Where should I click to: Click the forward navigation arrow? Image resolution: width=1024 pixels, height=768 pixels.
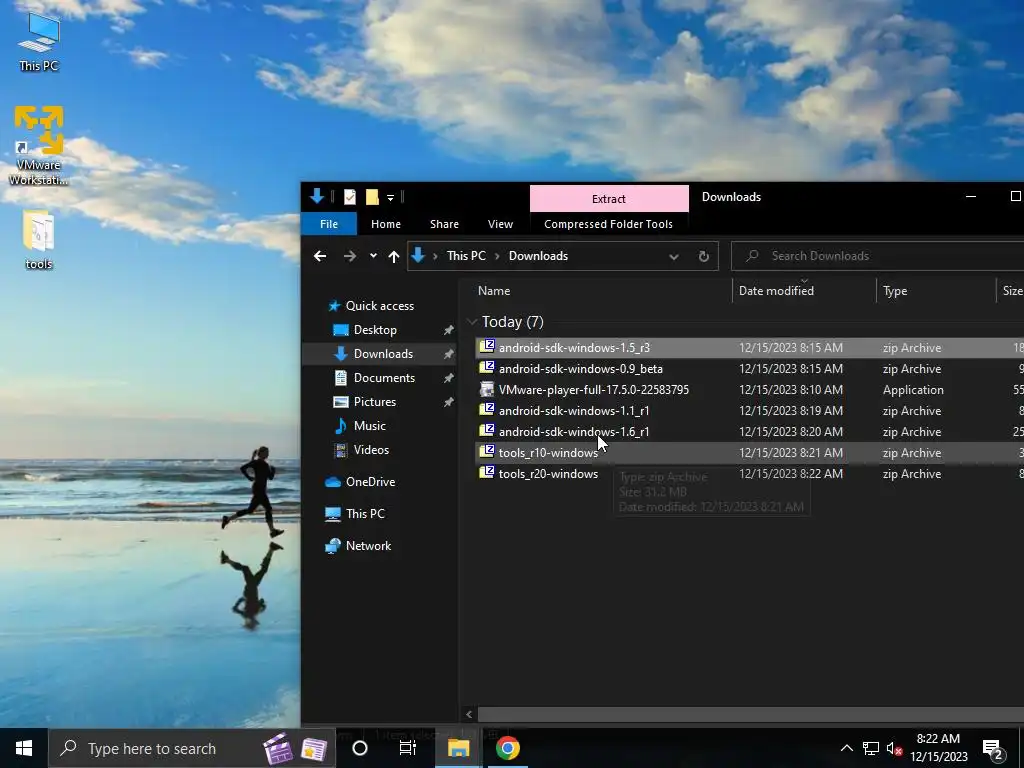pos(350,256)
